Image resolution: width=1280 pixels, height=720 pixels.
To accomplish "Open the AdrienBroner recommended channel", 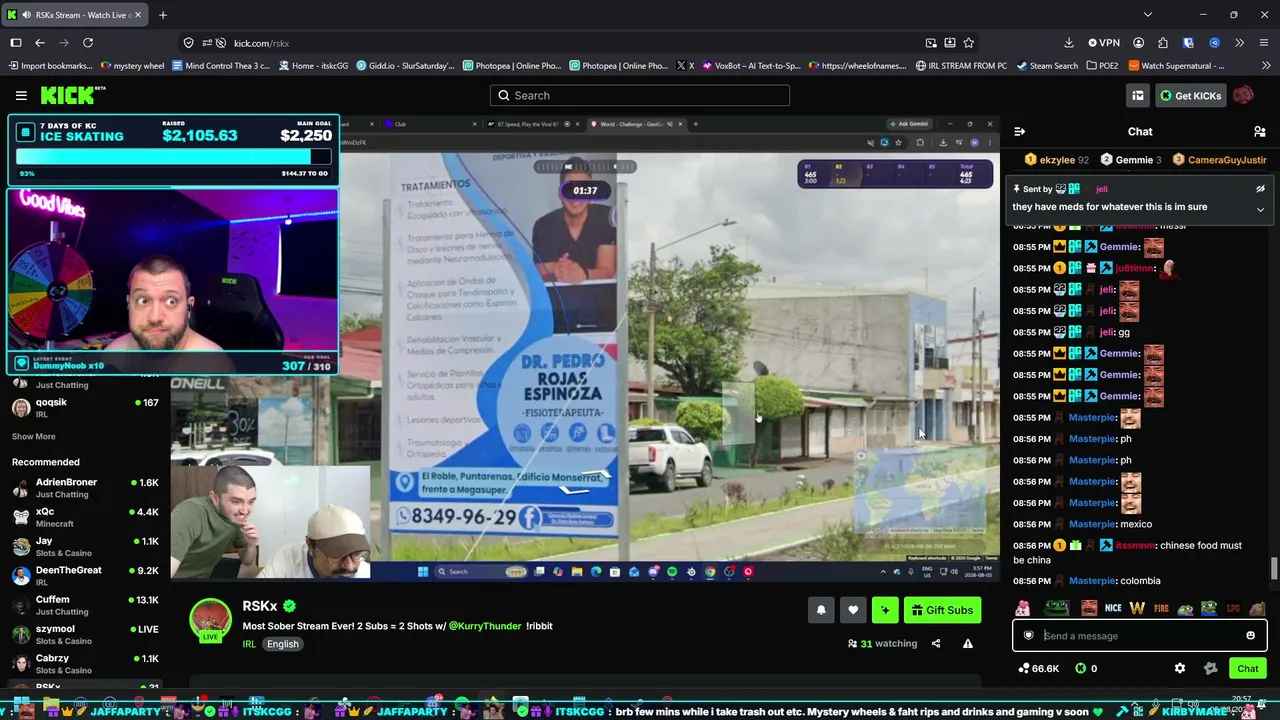I will coord(85,488).
